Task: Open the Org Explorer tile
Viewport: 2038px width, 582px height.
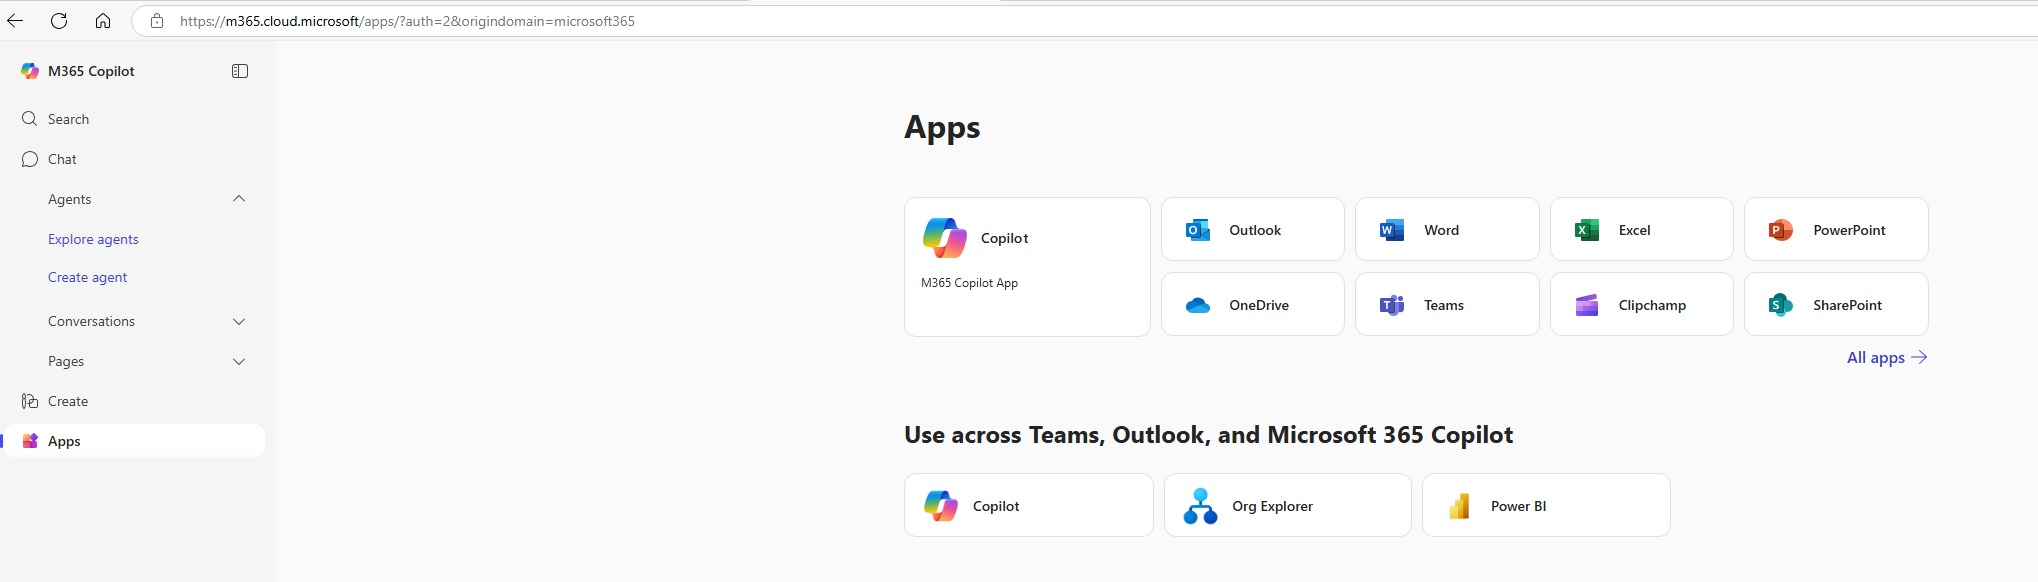Action: (1288, 505)
